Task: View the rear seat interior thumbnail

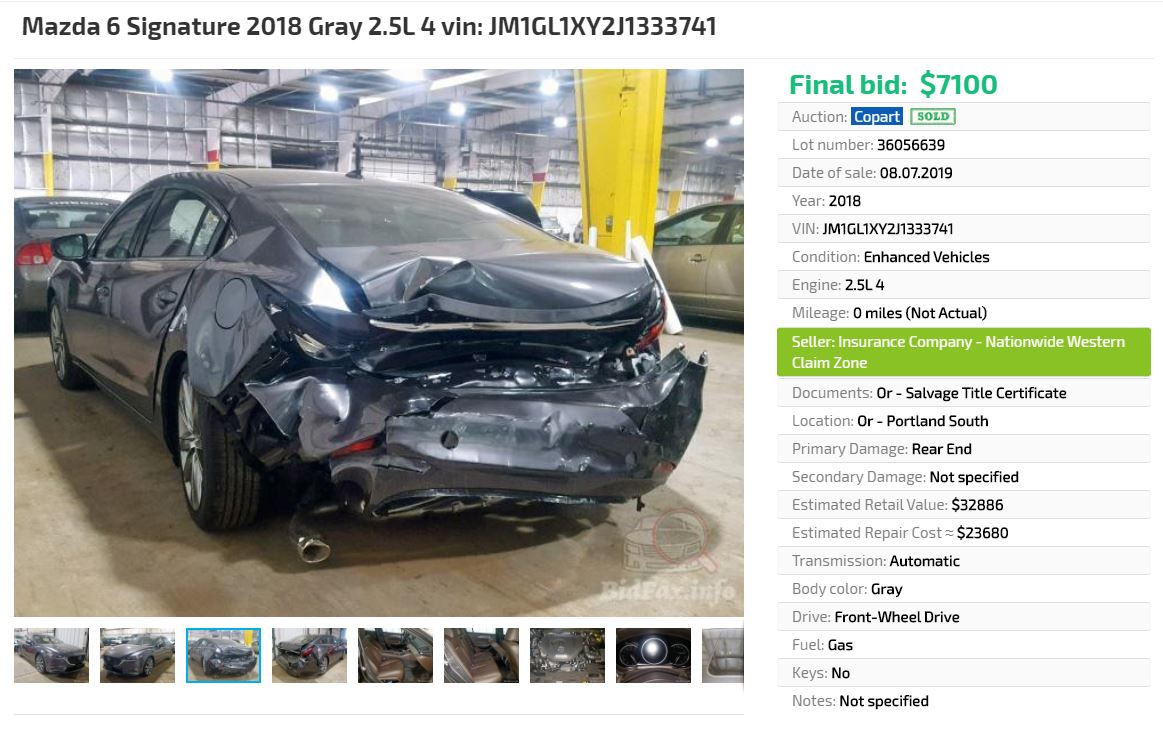Action: [481, 655]
